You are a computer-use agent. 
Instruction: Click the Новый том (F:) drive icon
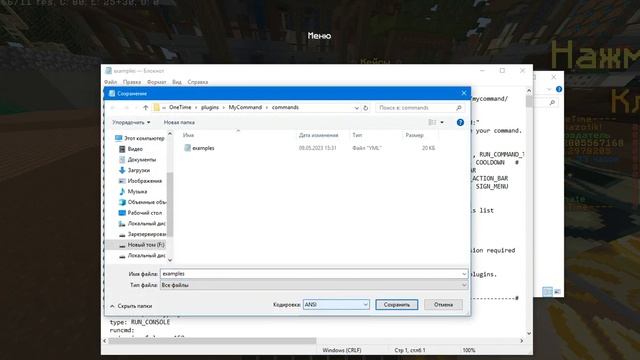(x=122, y=245)
